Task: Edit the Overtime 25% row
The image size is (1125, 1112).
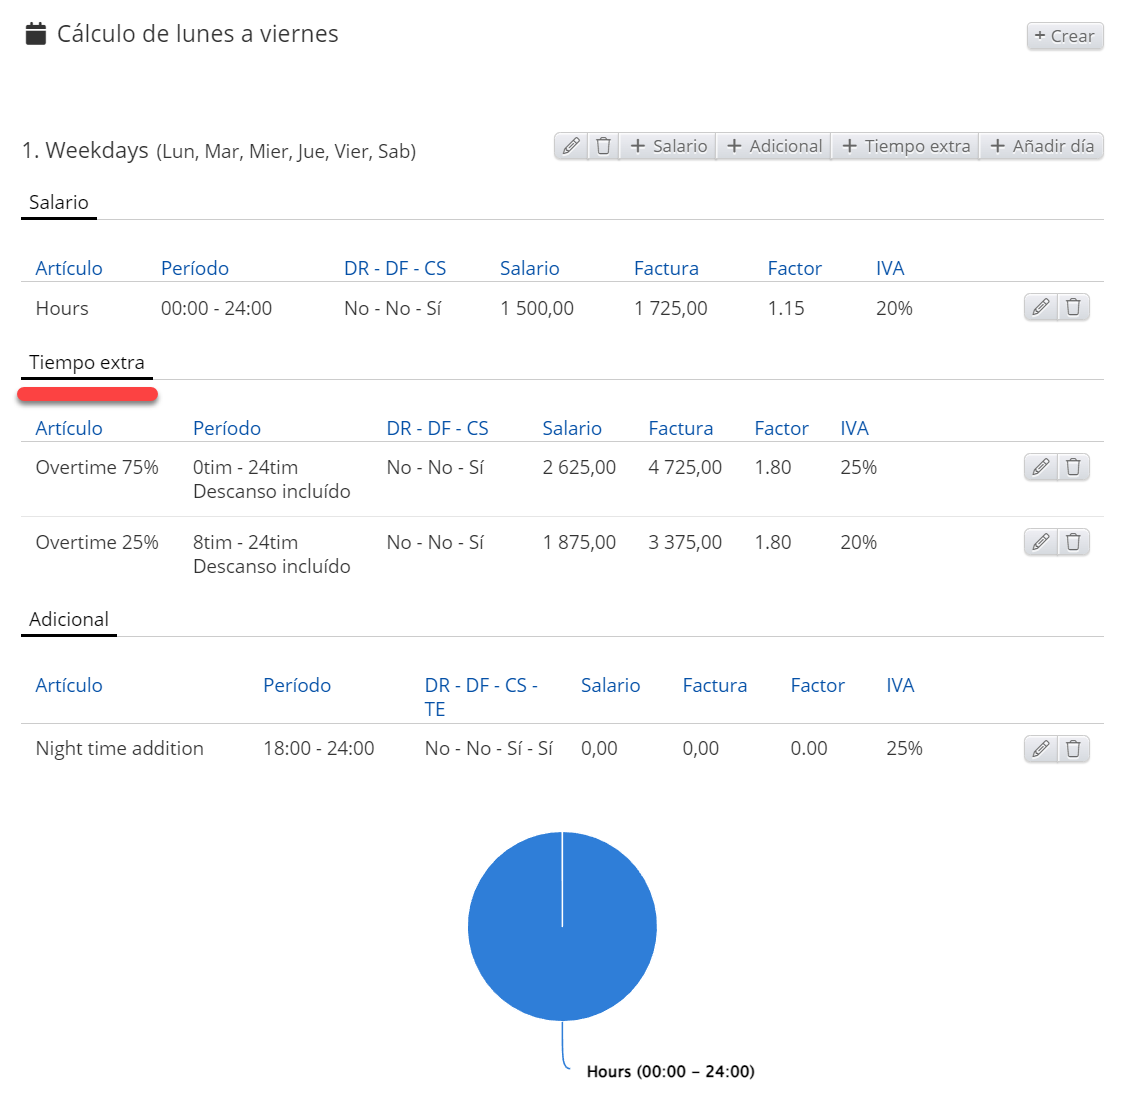Action: point(1040,542)
